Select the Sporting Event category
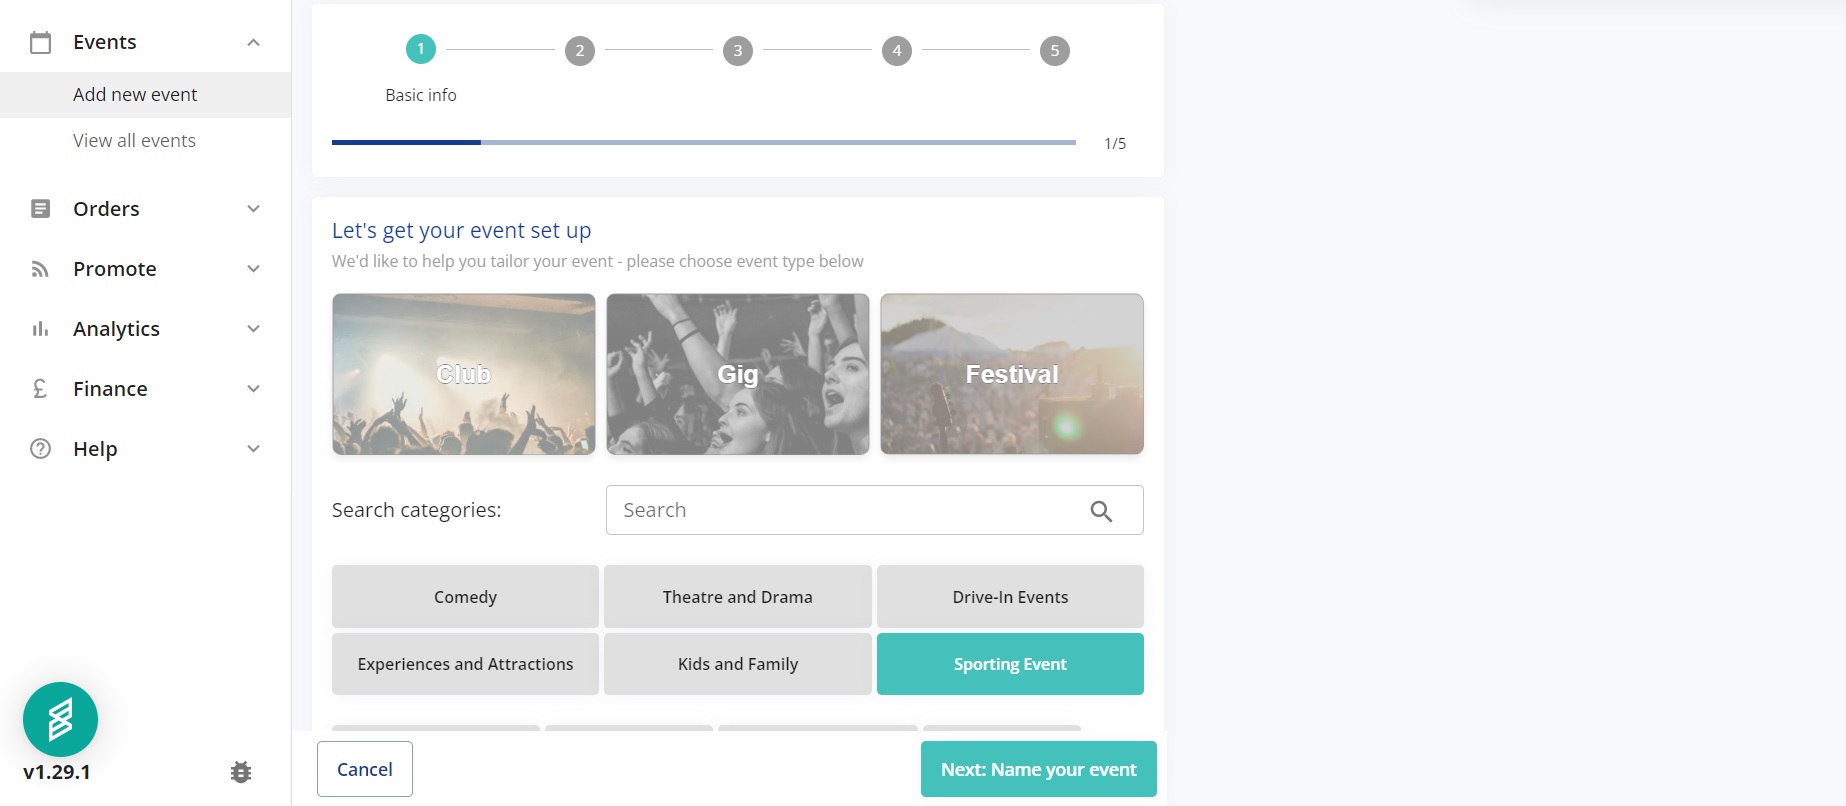 [x=1010, y=664]
